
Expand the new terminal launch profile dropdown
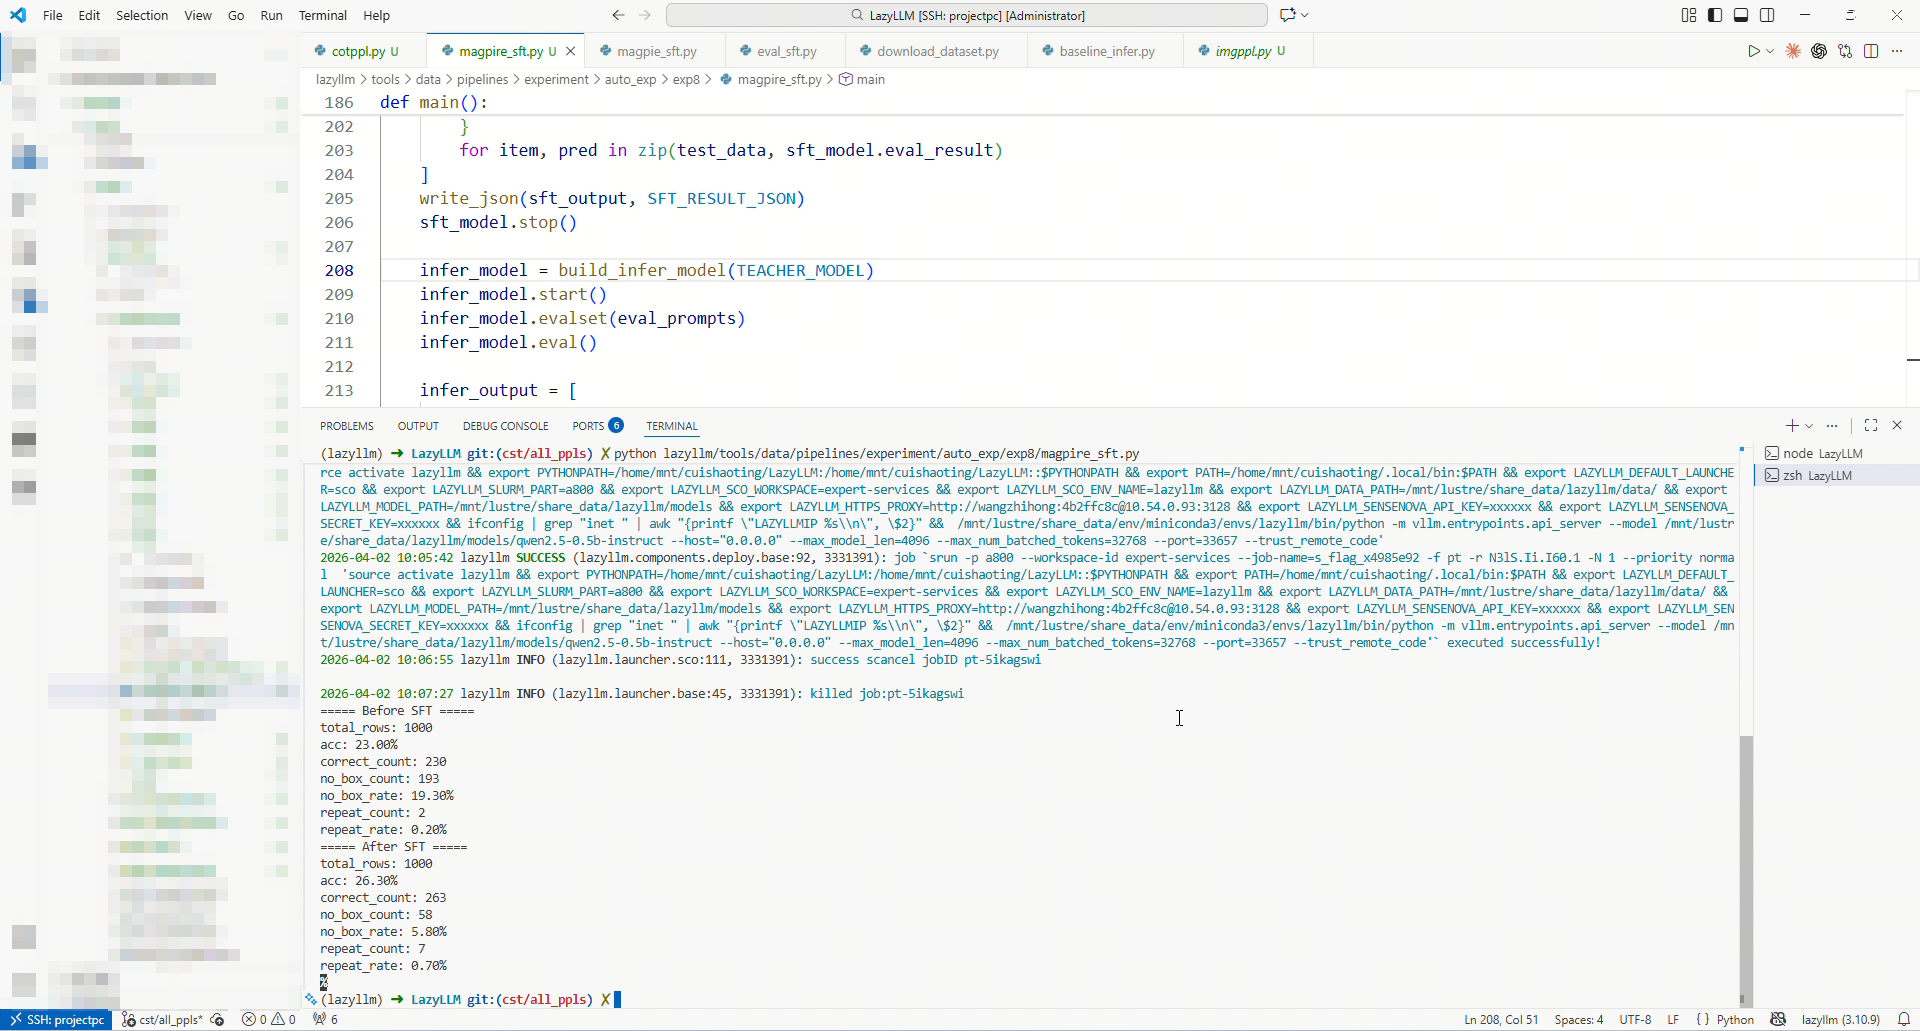pyautogui.click(x=1809, y=426)
